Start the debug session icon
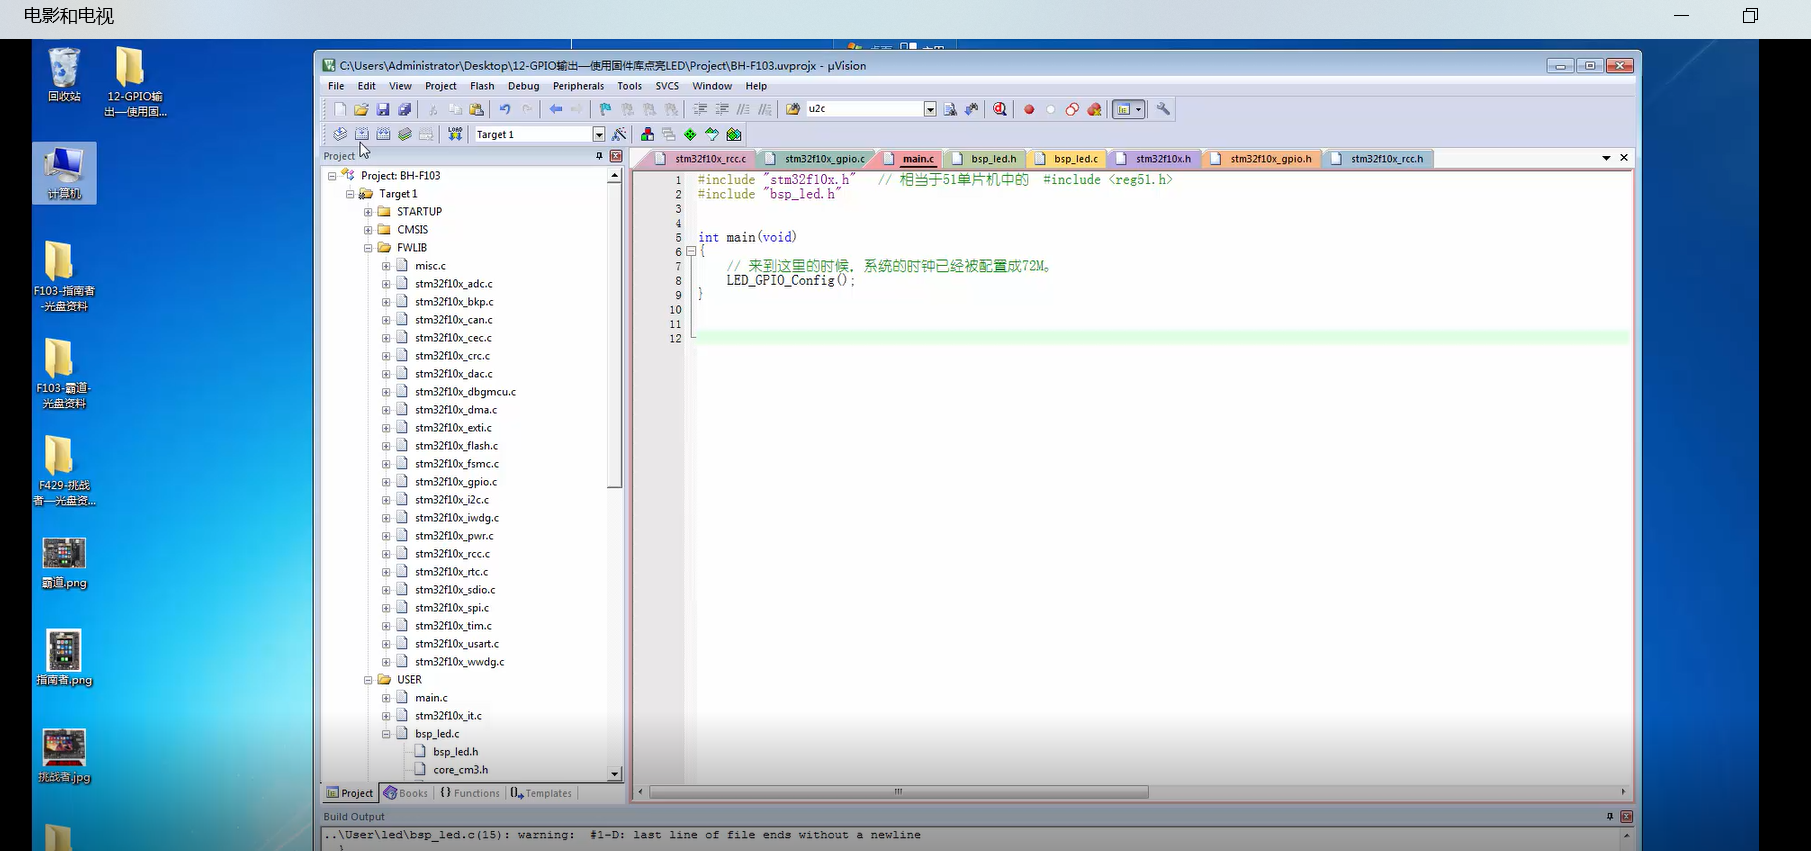Image resolution: width=1811 pixels, height=851 pixels. 999,109
